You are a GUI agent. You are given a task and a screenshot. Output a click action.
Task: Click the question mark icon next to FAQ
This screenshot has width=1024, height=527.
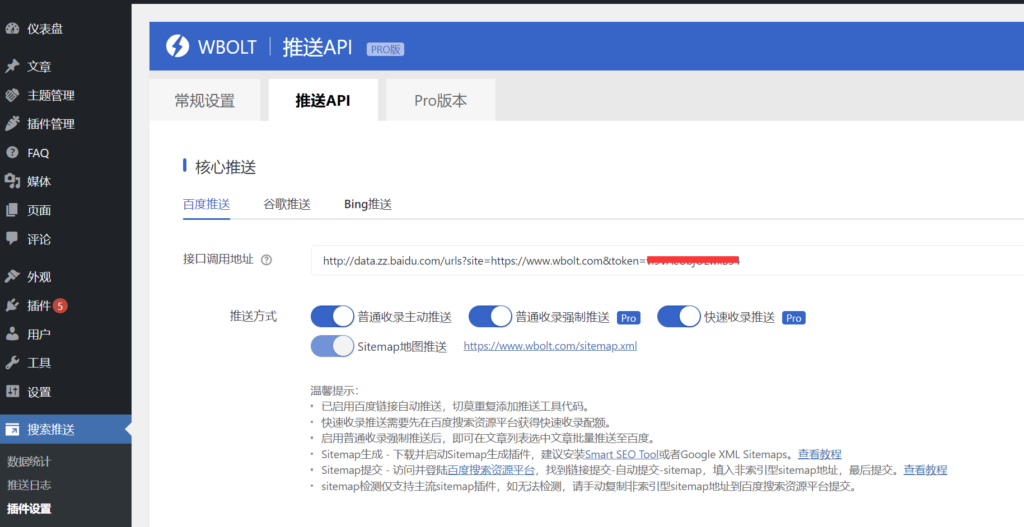(12, 153)
